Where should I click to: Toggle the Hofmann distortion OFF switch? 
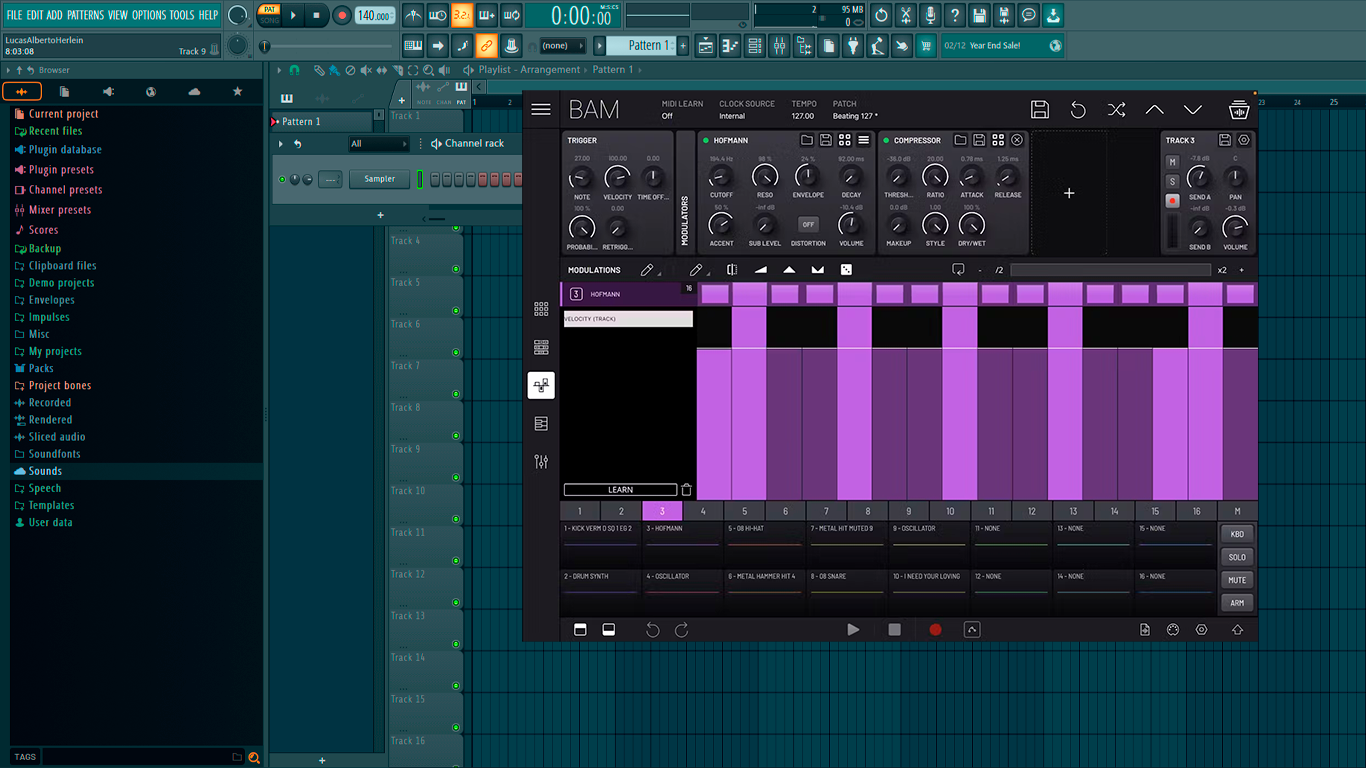tap(808, 224)
